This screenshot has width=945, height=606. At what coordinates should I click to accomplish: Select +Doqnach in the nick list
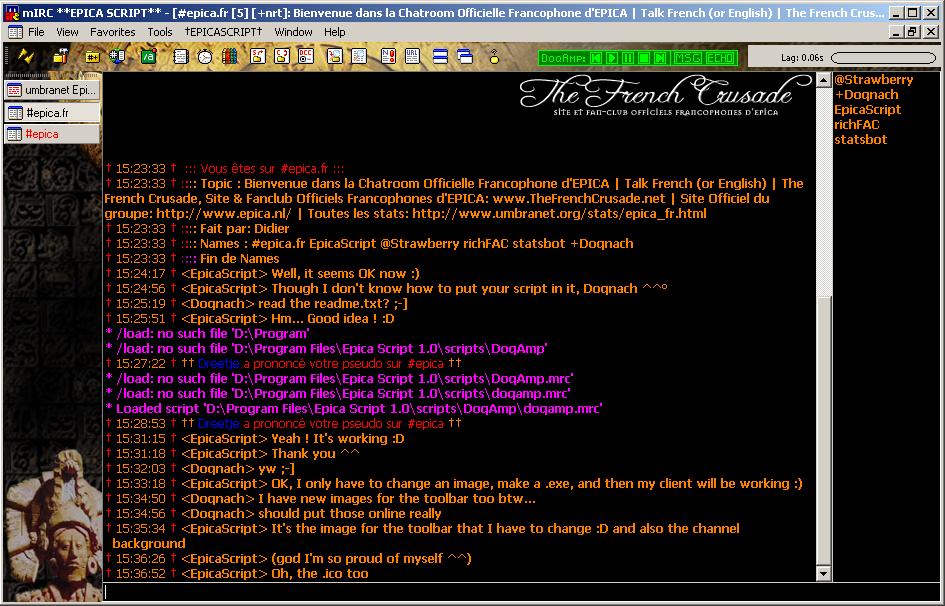pyautogui.click(x=867, y=95)
